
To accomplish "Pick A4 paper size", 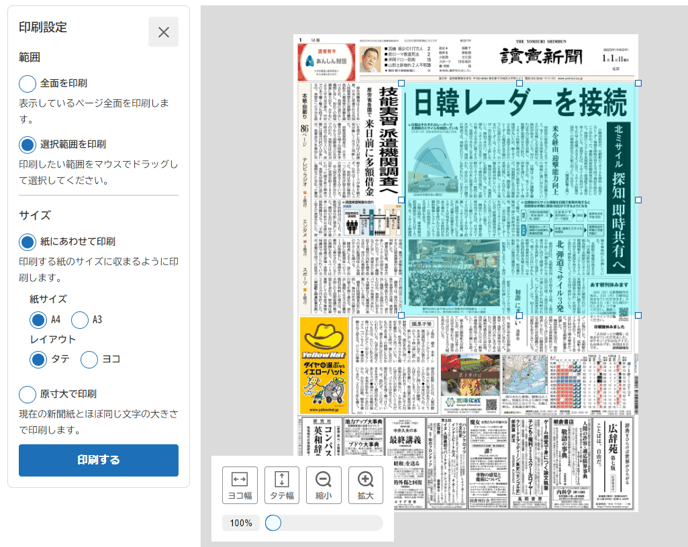I will click(x=38, y=320).
